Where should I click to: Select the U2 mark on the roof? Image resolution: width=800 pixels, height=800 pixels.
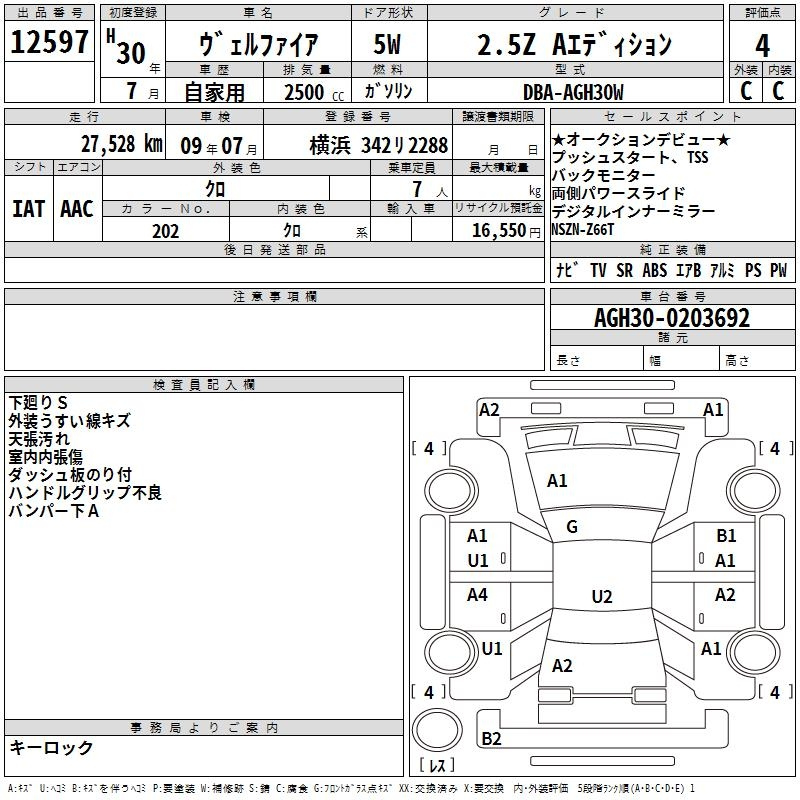point(601,597)
